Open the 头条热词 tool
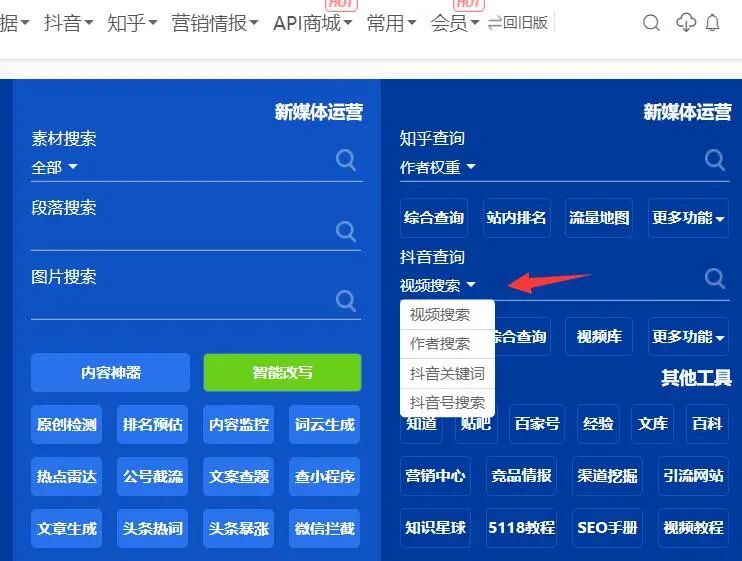742x561 pixels. tap(152, 528)
